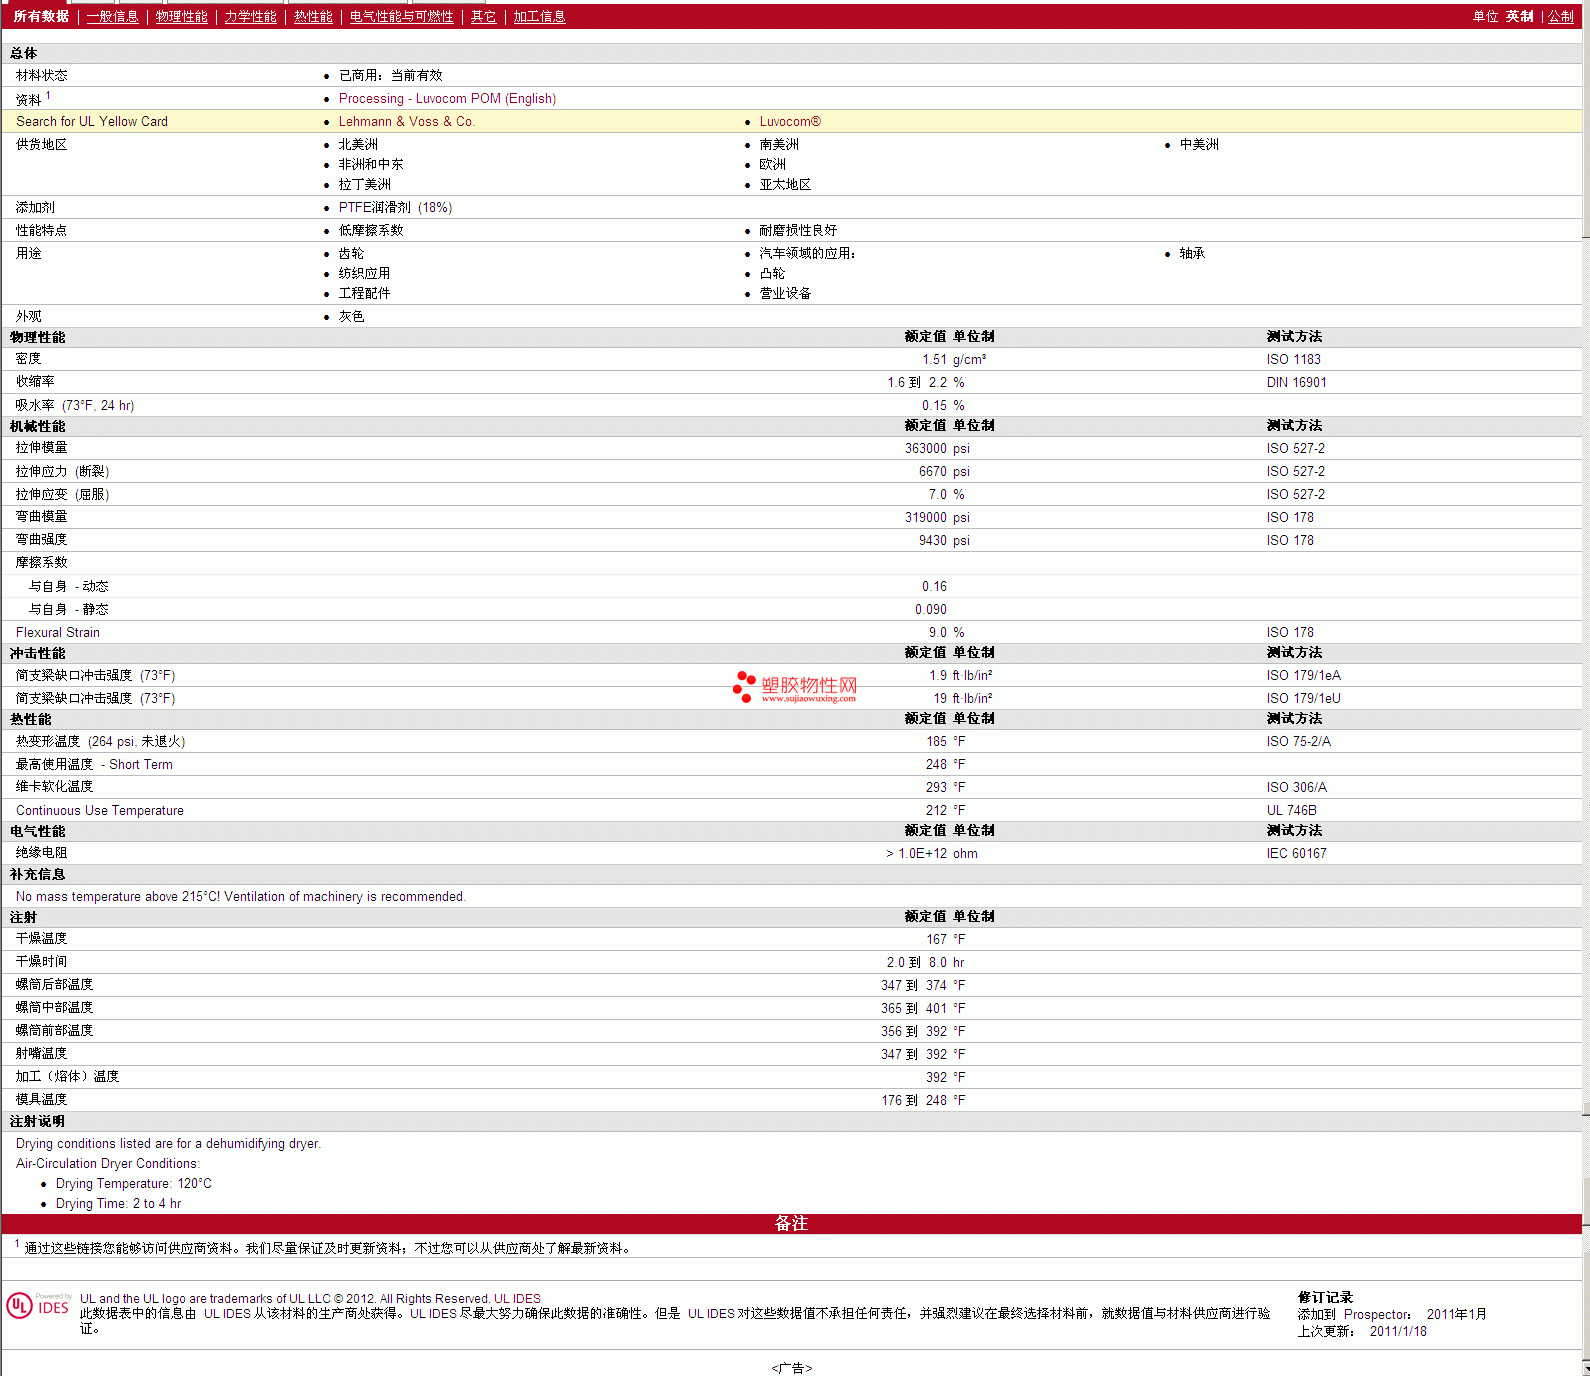Screen dimensions: 1590x1376
Task: Click the Flexural Strain row label
Action: coord(58,632)
